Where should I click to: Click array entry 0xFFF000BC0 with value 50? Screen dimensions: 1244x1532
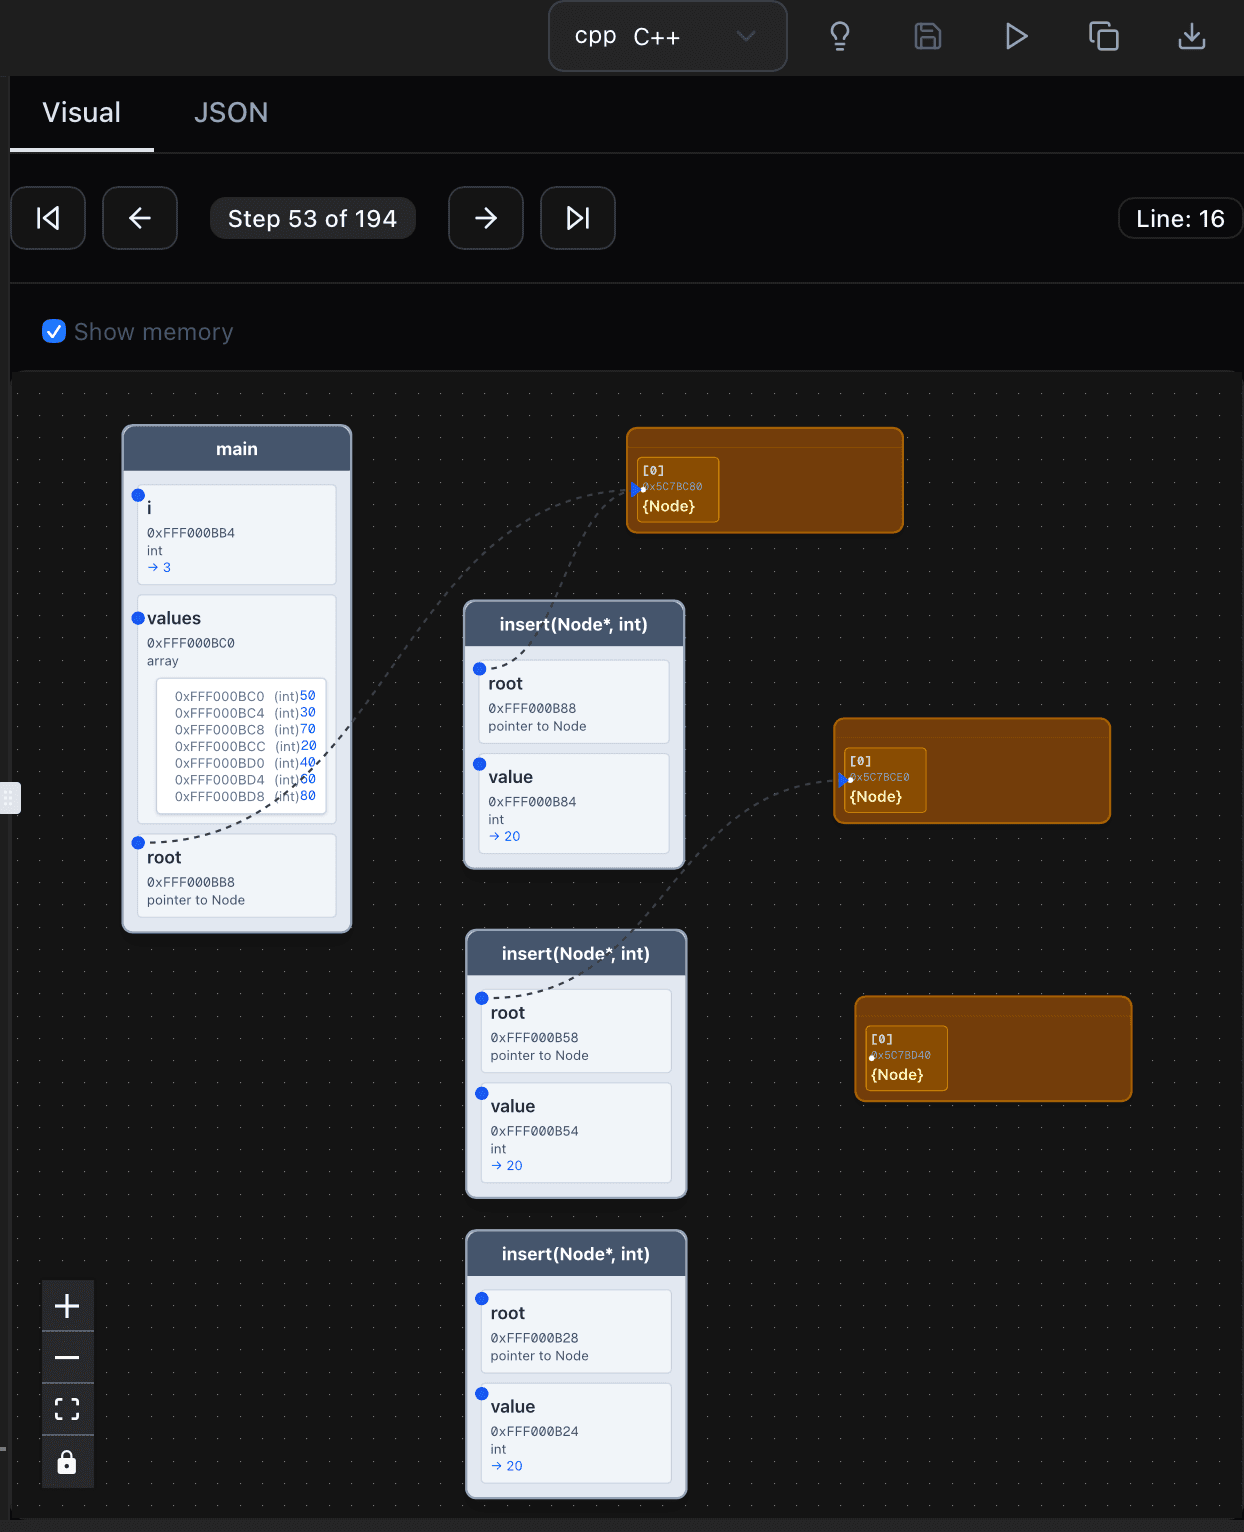(245, 696)
